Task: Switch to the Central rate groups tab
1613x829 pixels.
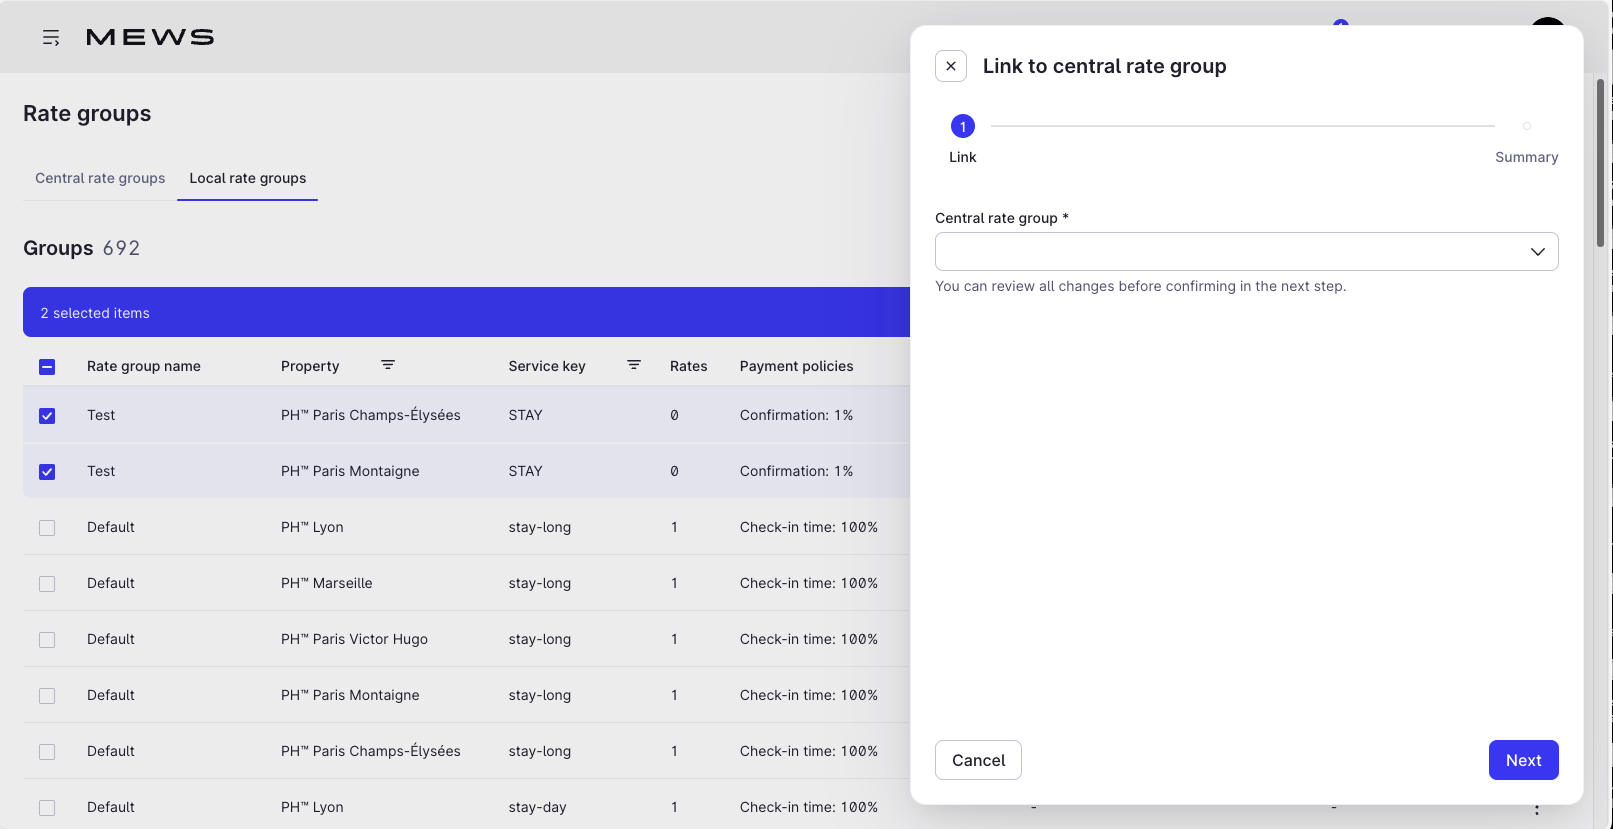Action: pyautogui.click(x=100, y=178)
